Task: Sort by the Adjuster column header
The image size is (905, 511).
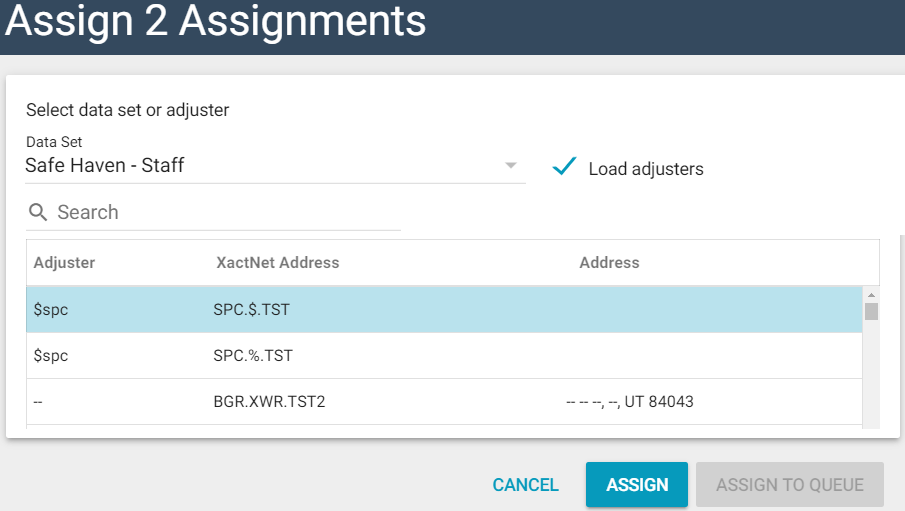Action: tap(64, 263)
